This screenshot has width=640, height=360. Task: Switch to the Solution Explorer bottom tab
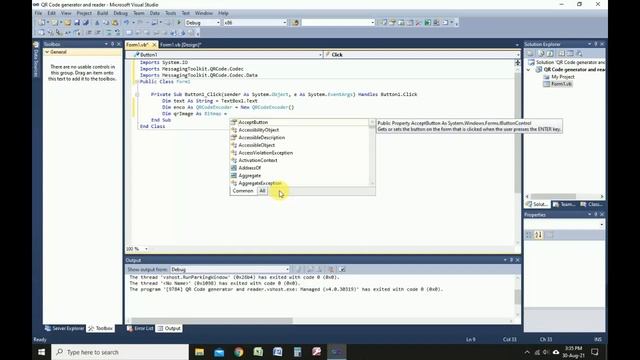[x=537, y=204]
